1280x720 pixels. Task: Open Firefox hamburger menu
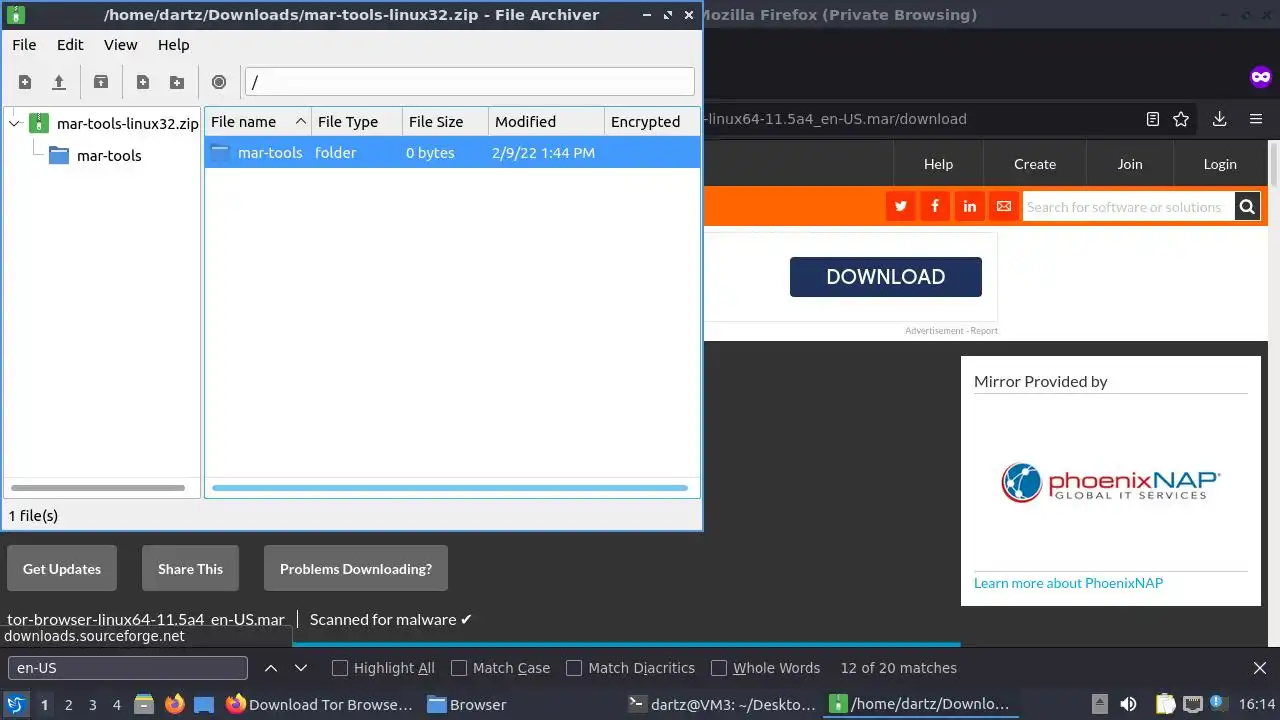pos(1256,119)
